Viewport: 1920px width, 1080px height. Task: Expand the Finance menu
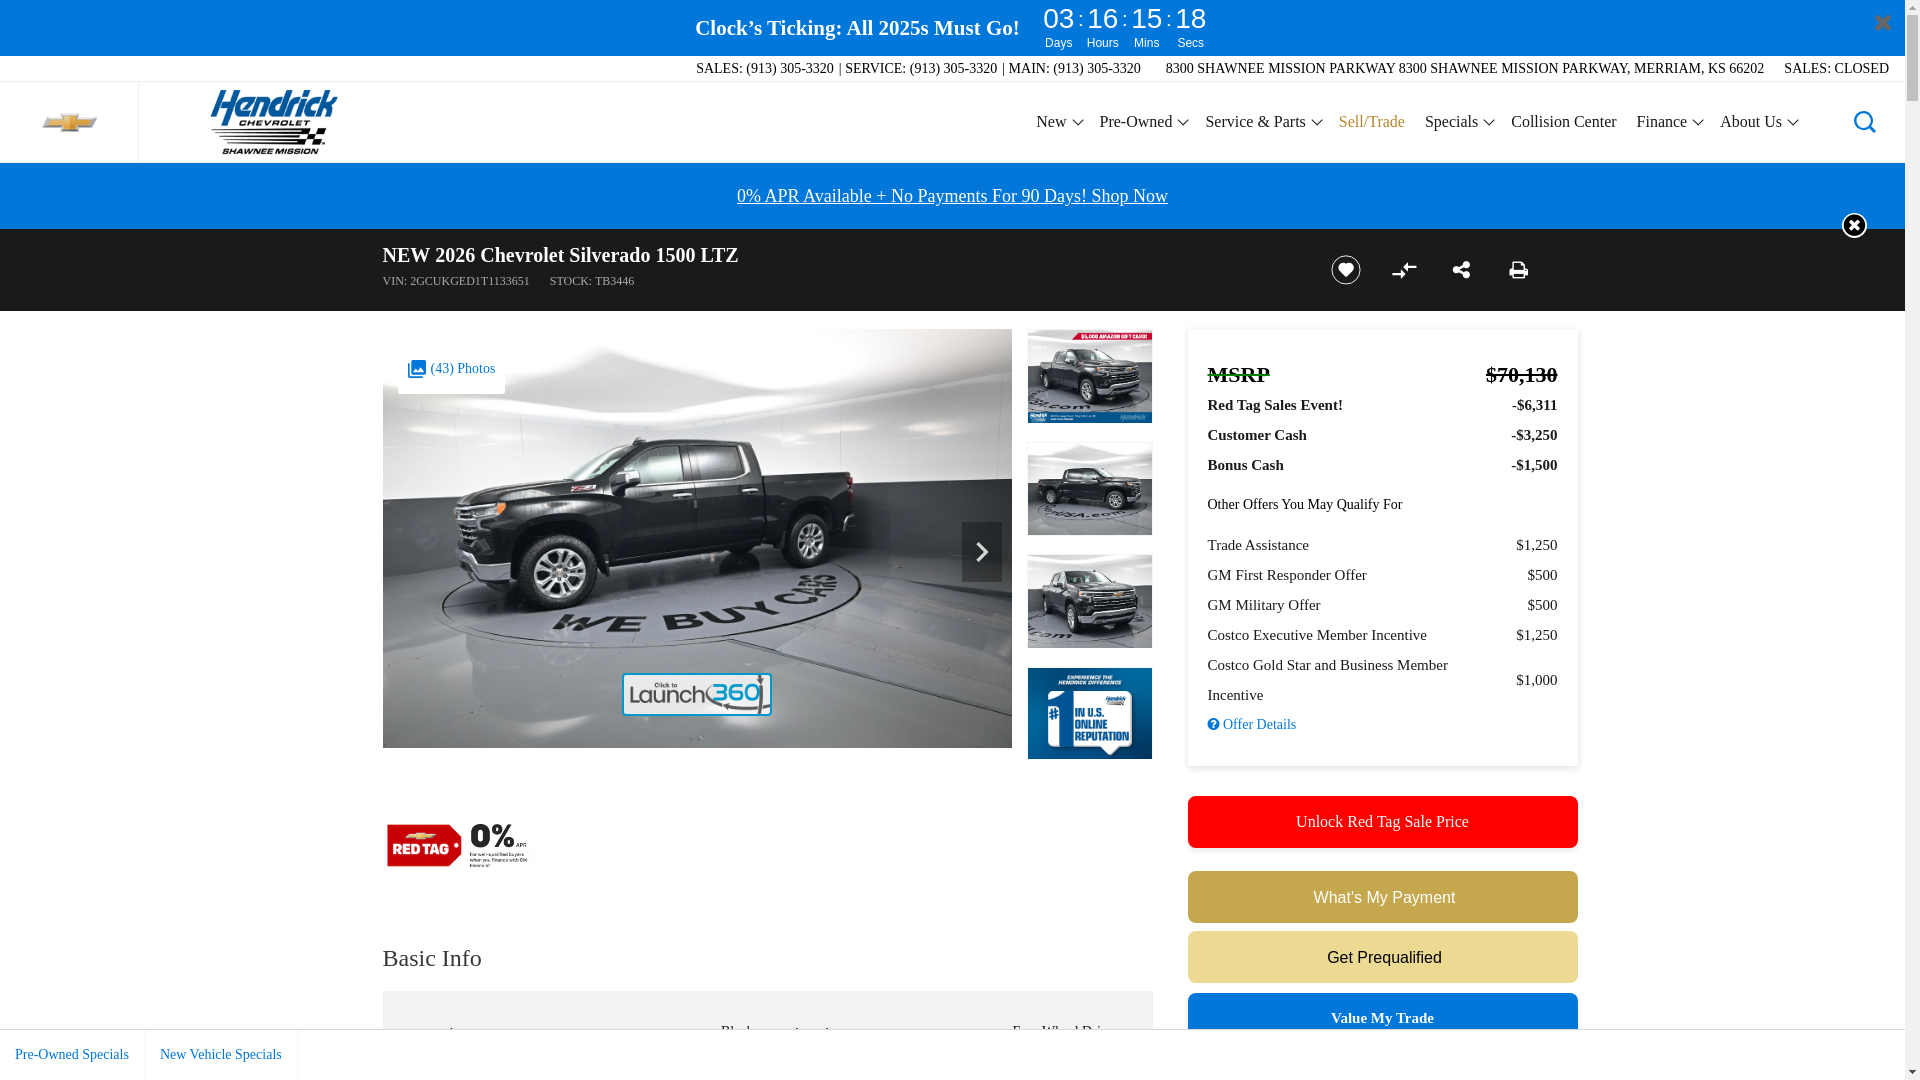(1669, 122)
